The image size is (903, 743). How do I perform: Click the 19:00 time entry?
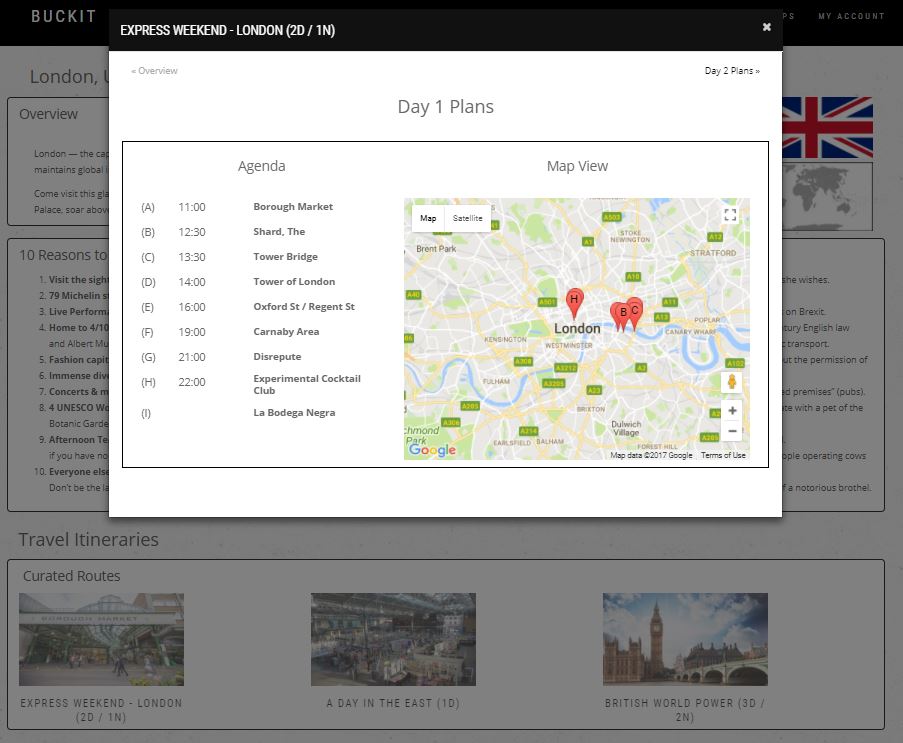(192, 332)
